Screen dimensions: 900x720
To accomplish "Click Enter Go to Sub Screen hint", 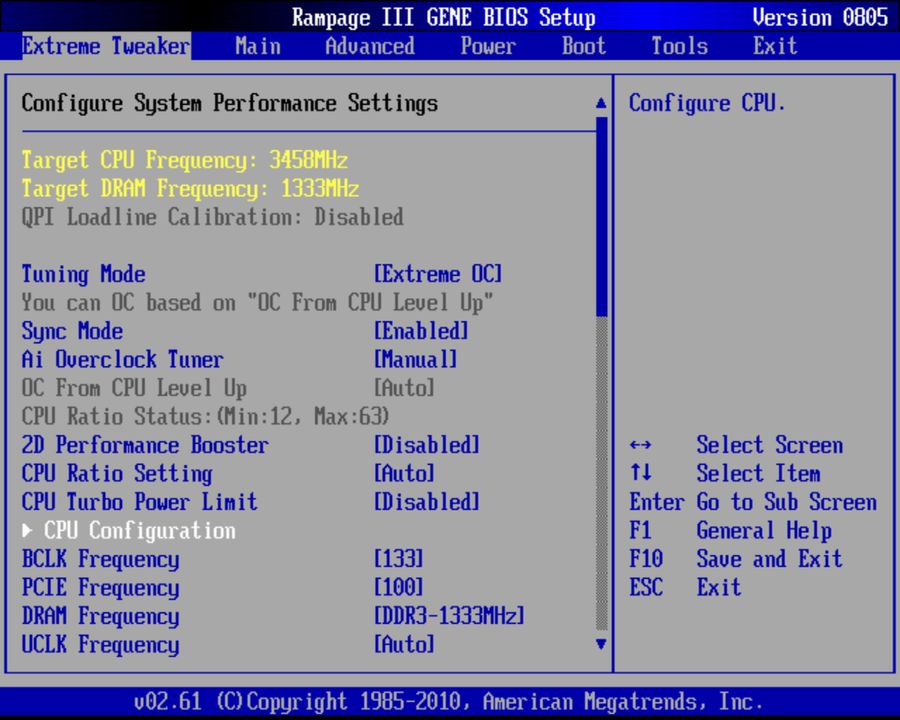I will 752,502.
